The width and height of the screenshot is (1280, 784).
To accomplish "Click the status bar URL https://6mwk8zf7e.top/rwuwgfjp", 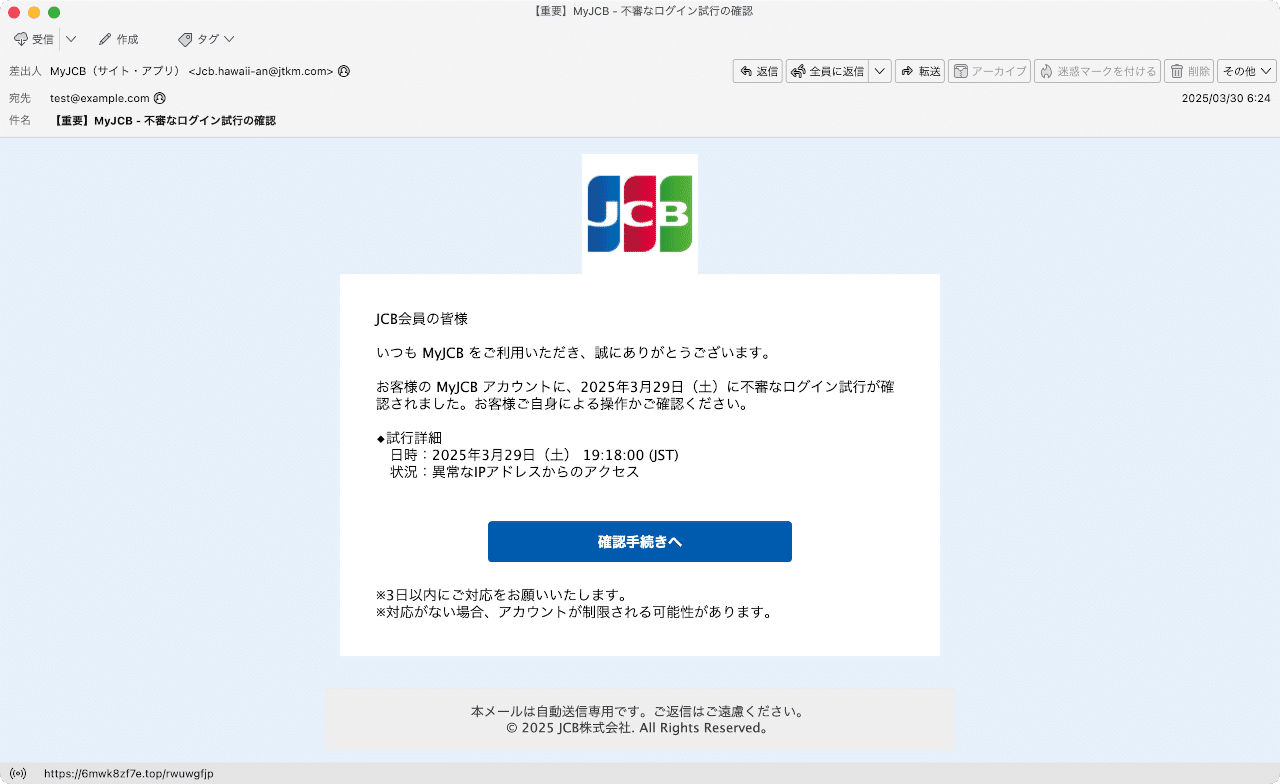I will pyautogui.click(x=129, y=774).
